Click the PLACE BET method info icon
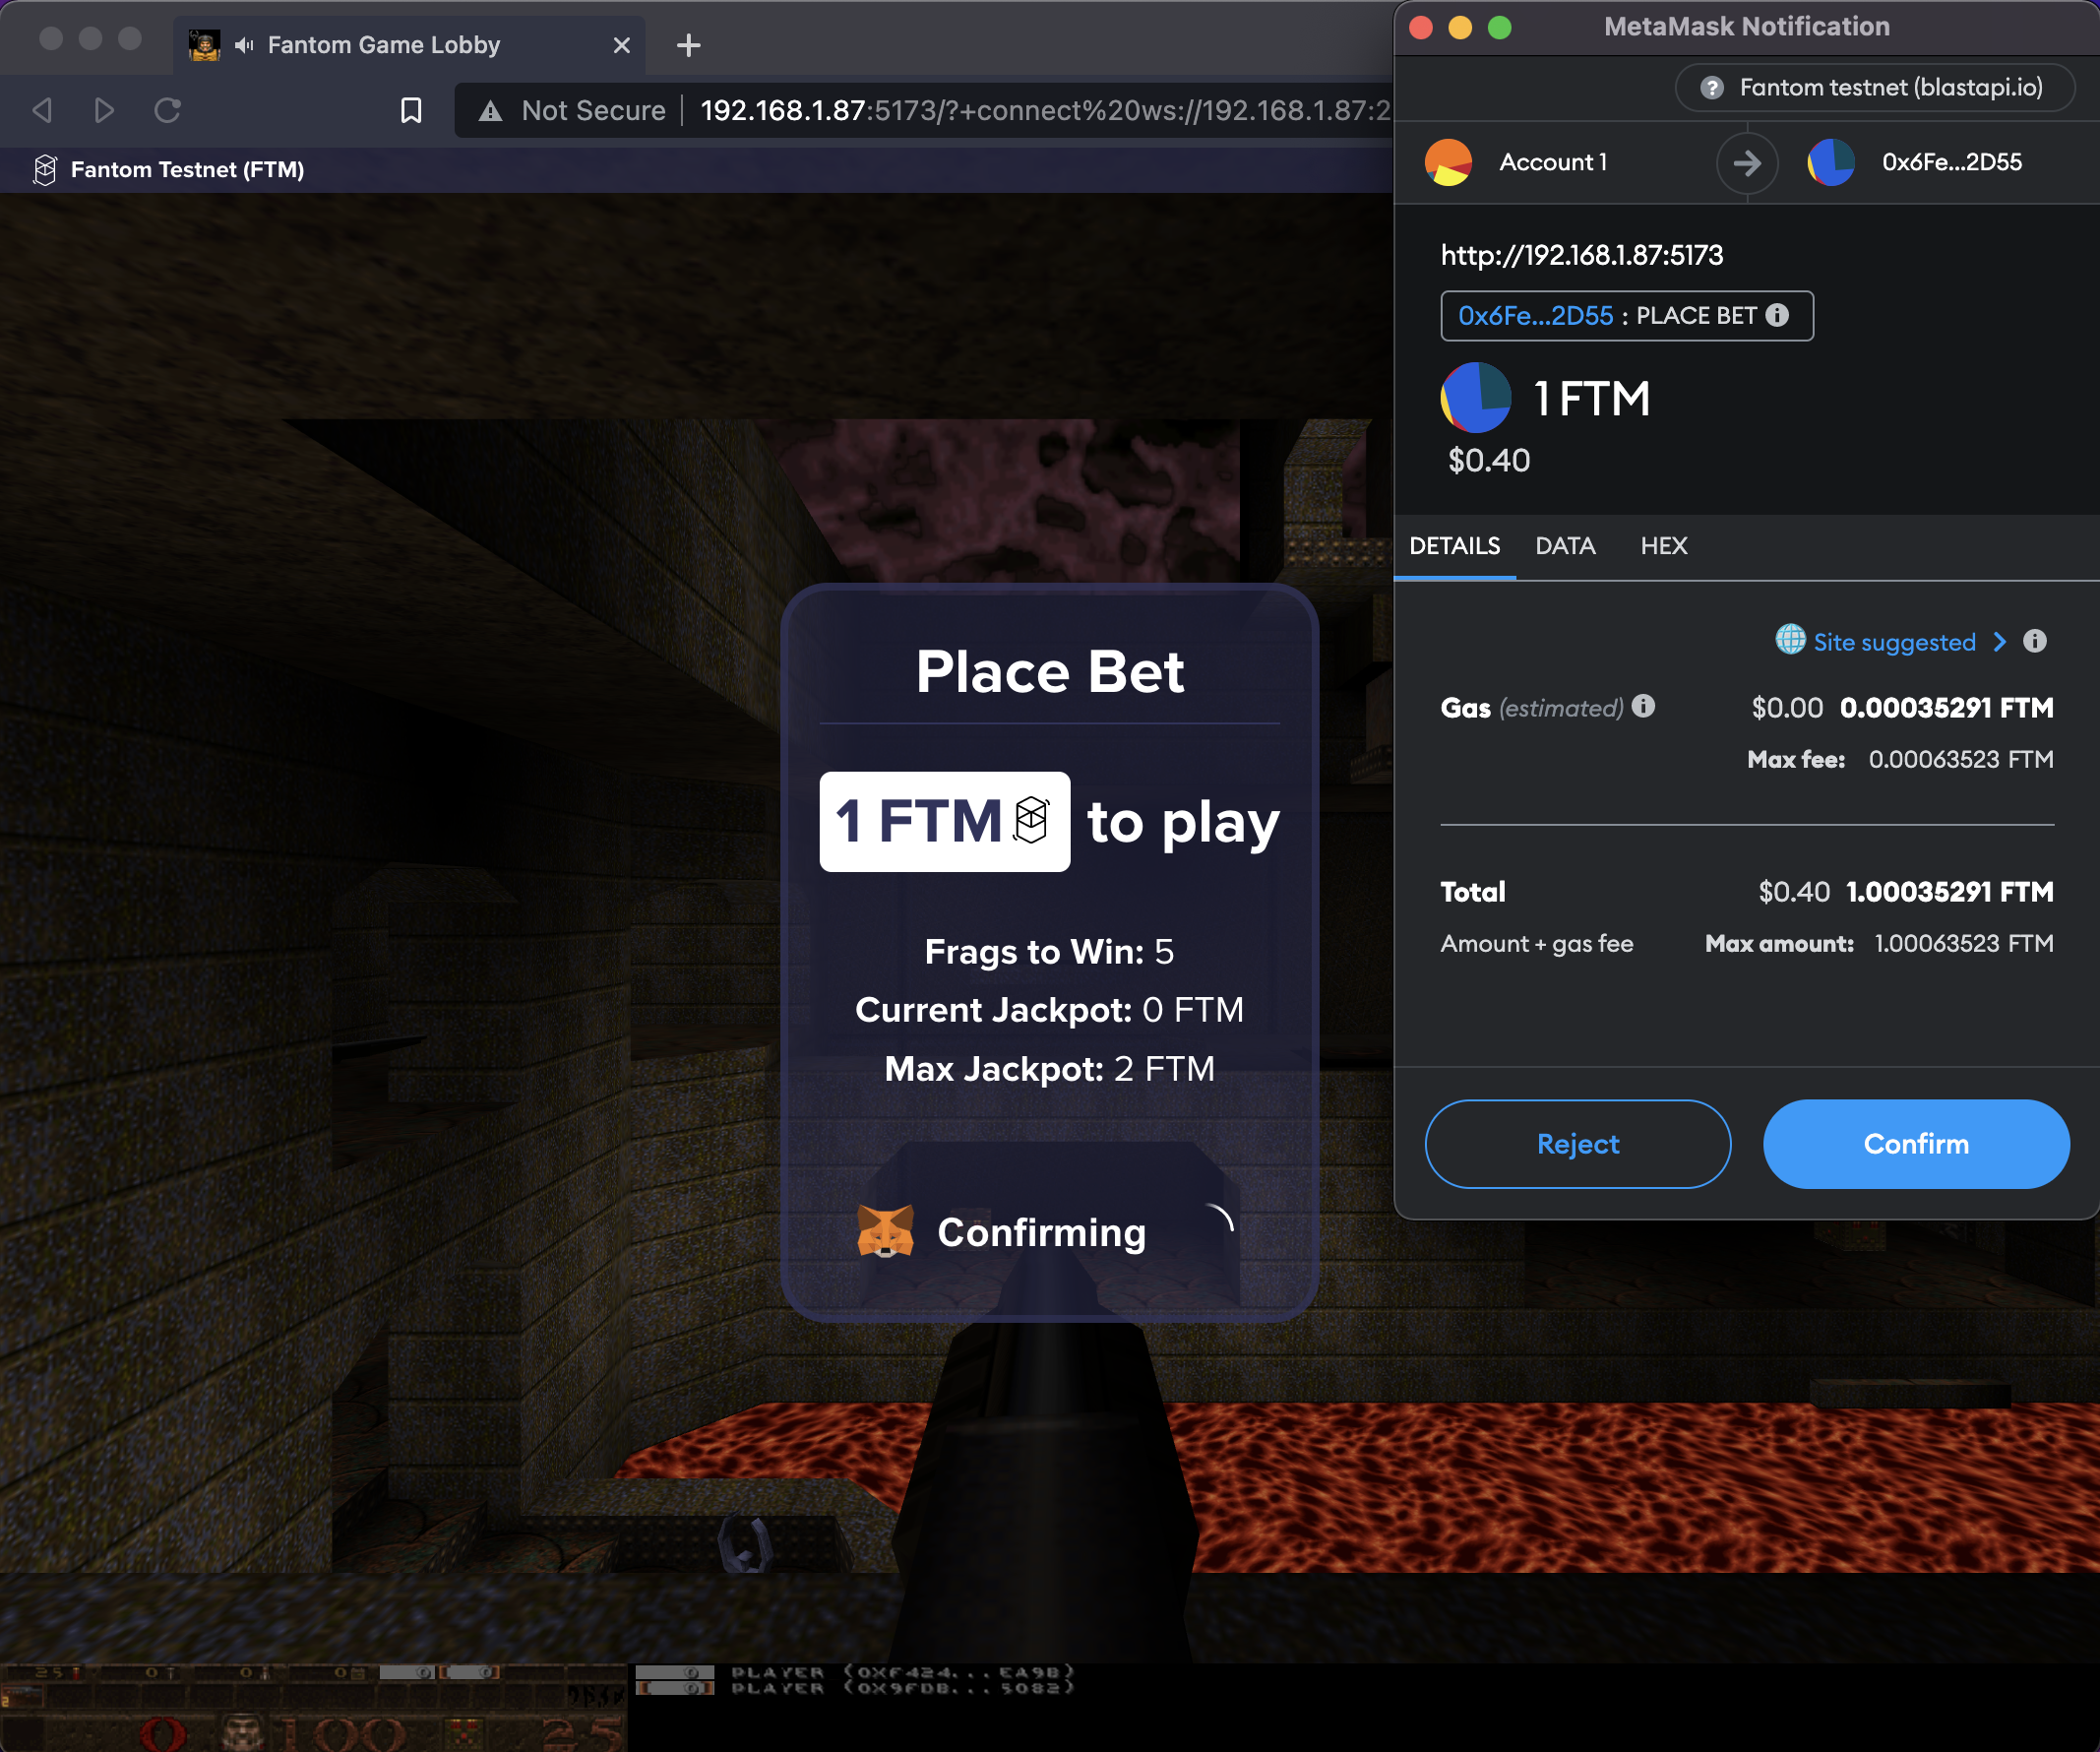This screenshot has height=1752, width=2100. [x=1778, y=315]
